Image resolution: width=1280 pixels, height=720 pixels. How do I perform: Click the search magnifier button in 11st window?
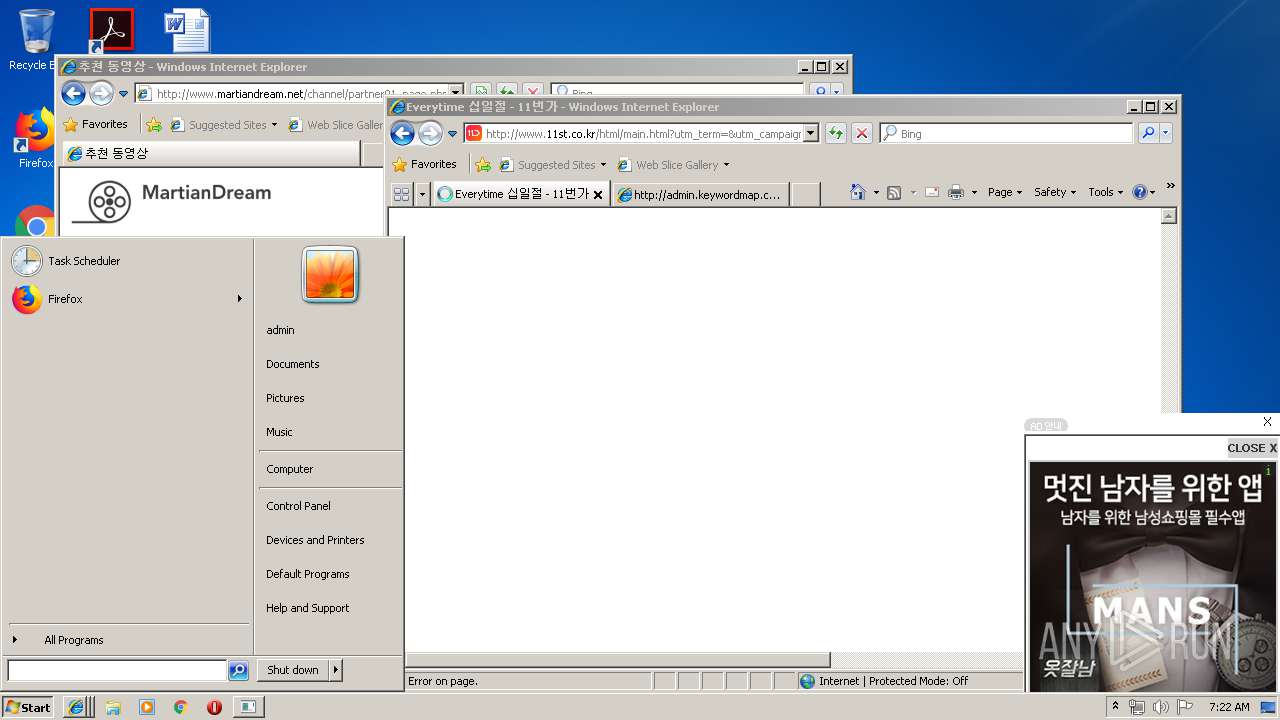pyautogui.click(x=1148, y=133)
